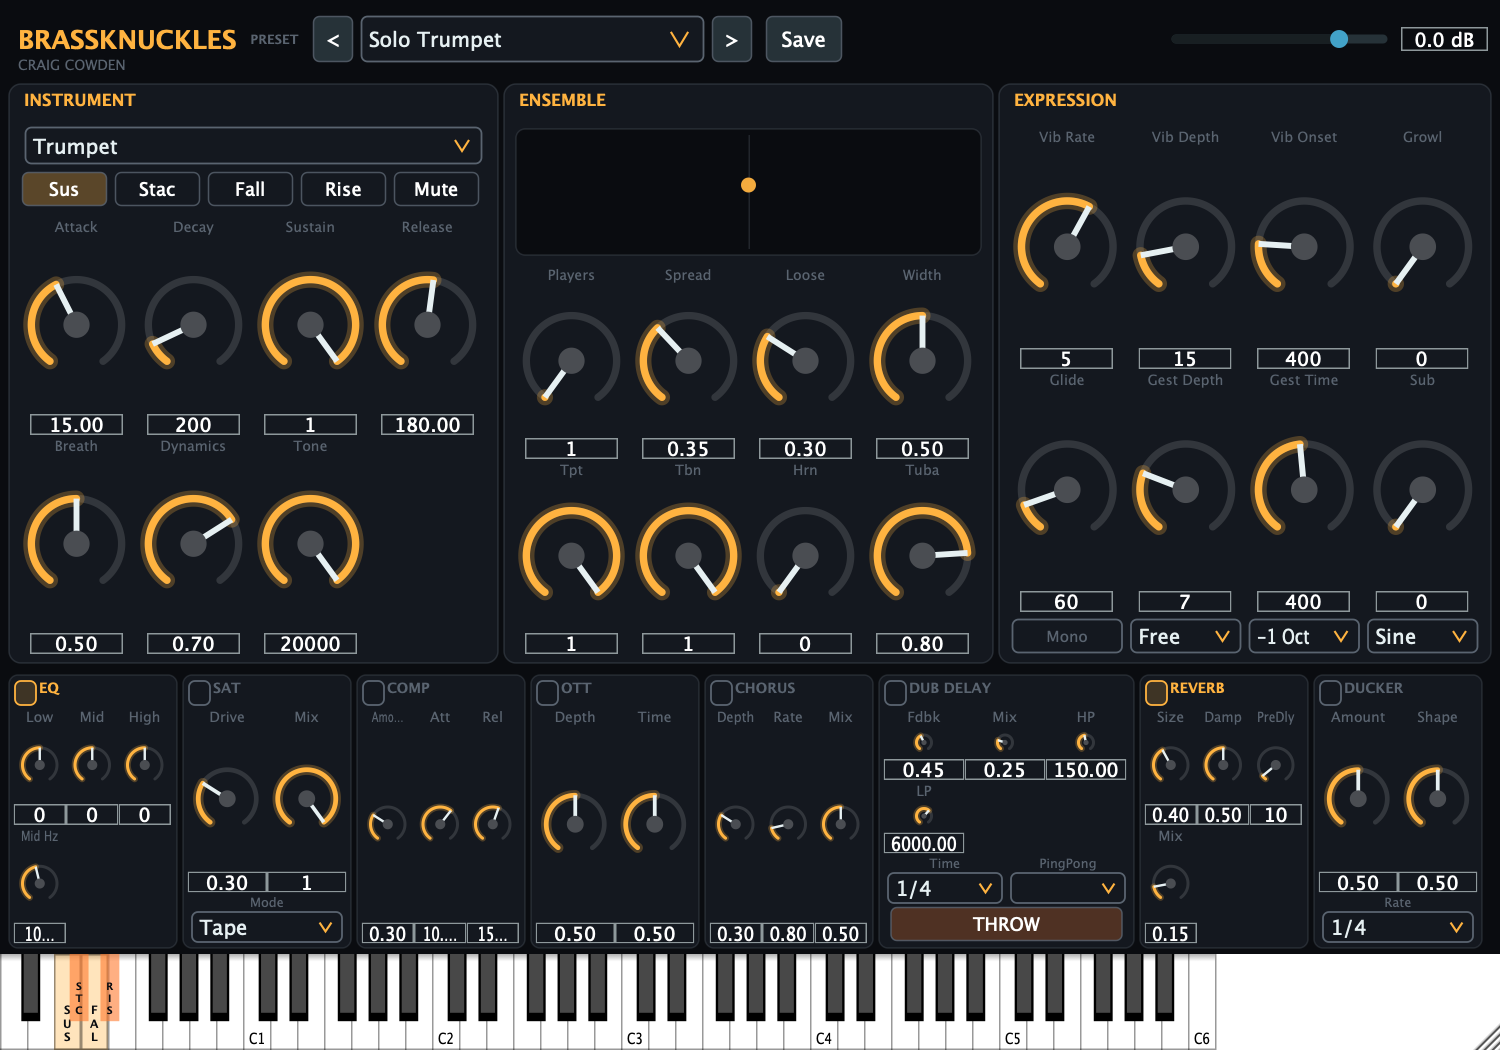Click the Attack knob
1500x1050 pixels.
[76, 324]
